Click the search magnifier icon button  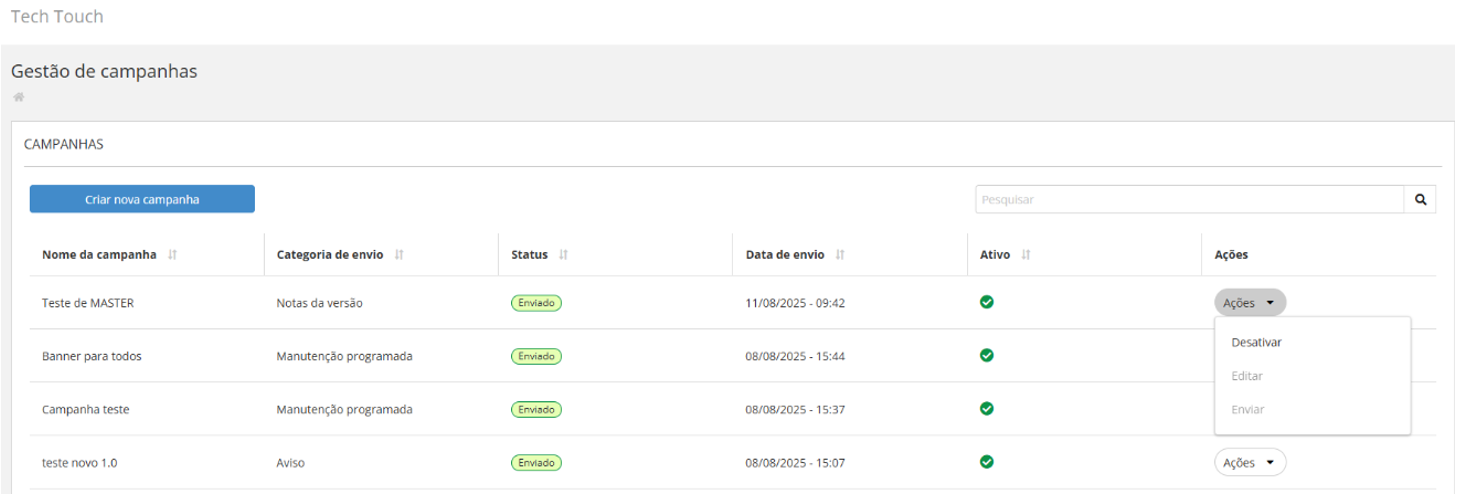coord(1420,199)
